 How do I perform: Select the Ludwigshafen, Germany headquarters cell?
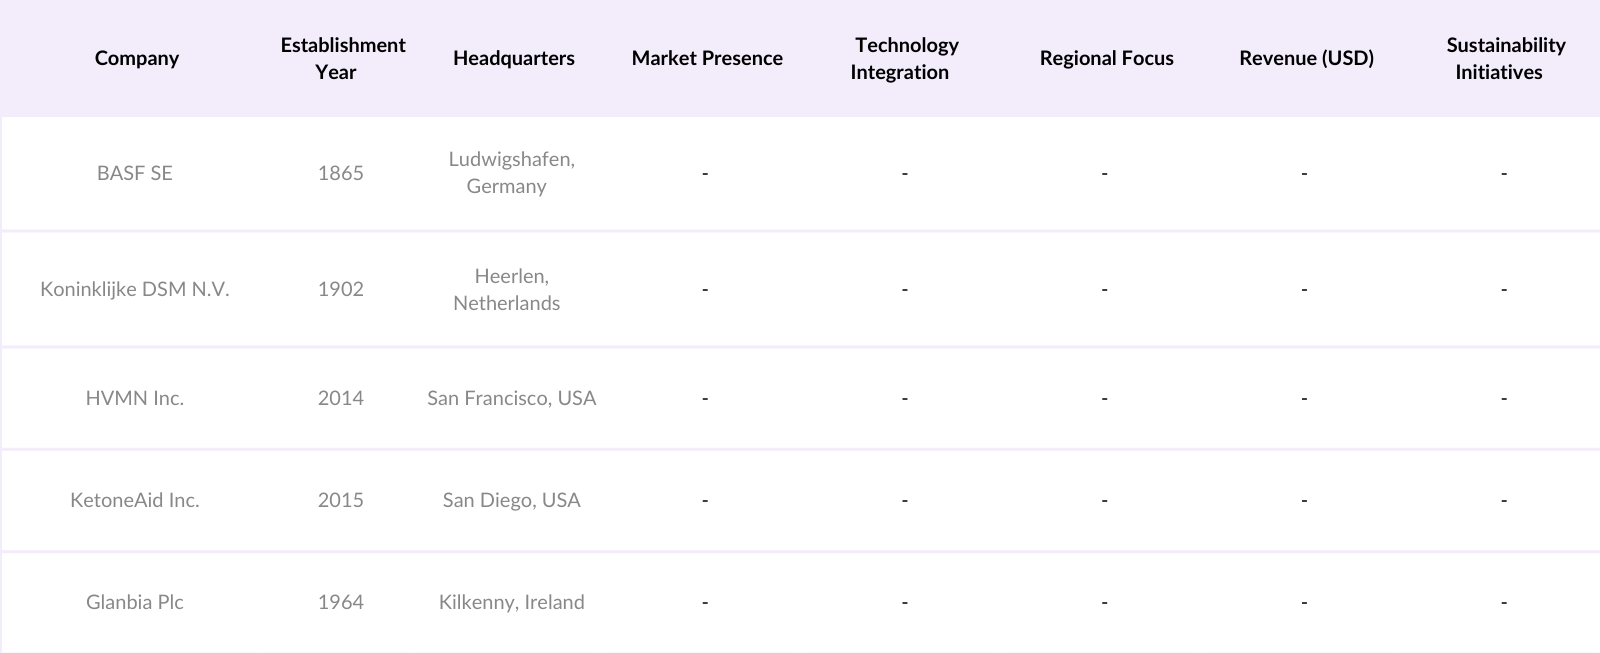[x=511, y=173]
